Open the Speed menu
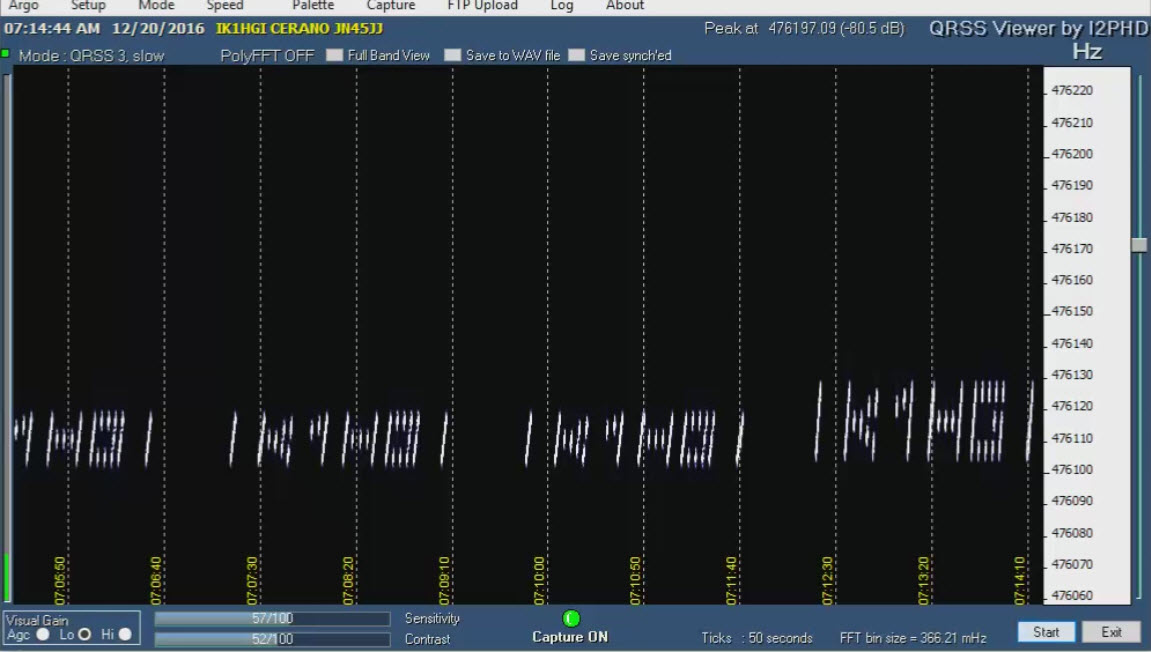Viewport: 1151px width, 652px height. click(225, 6)
